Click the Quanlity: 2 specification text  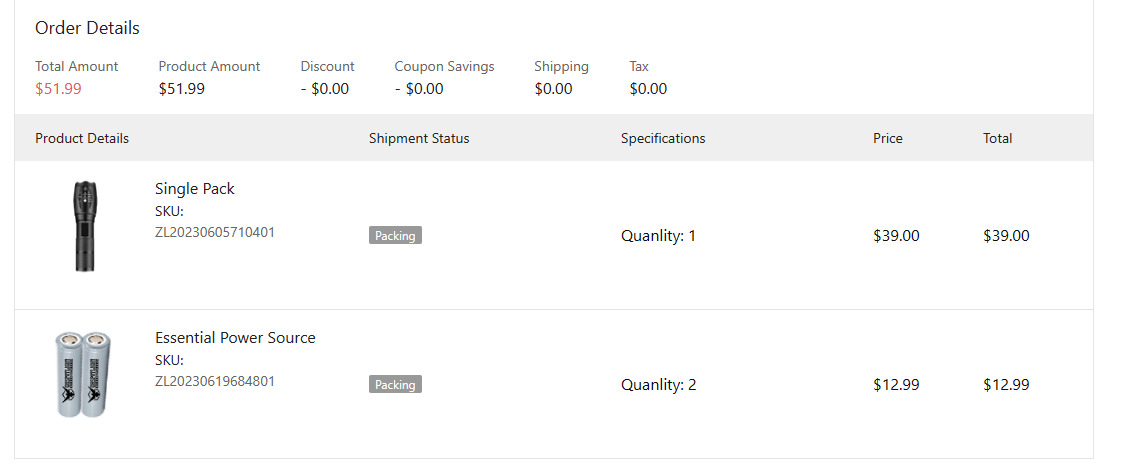[658, 385]
